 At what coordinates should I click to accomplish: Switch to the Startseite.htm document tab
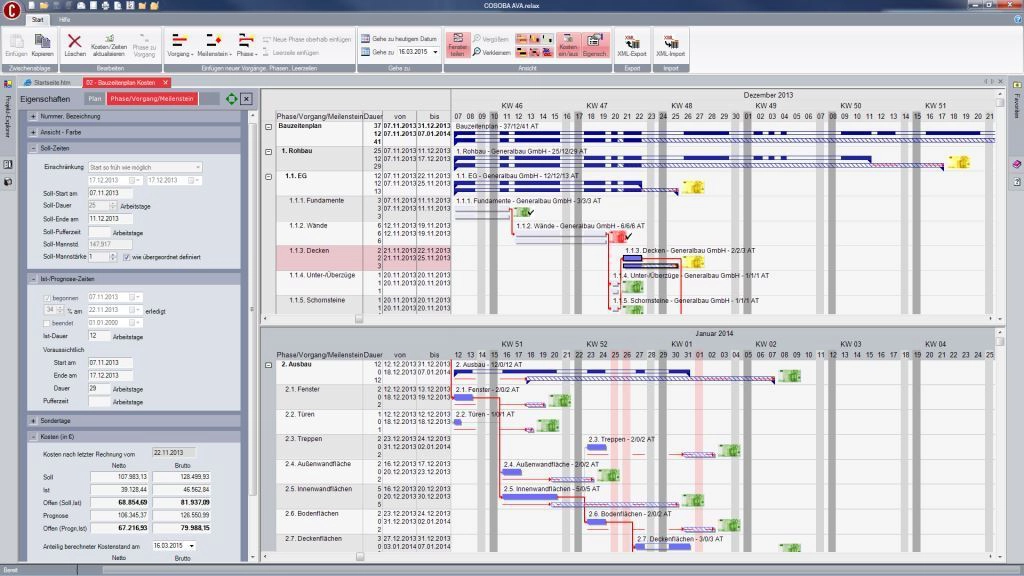tap(51, 82)
